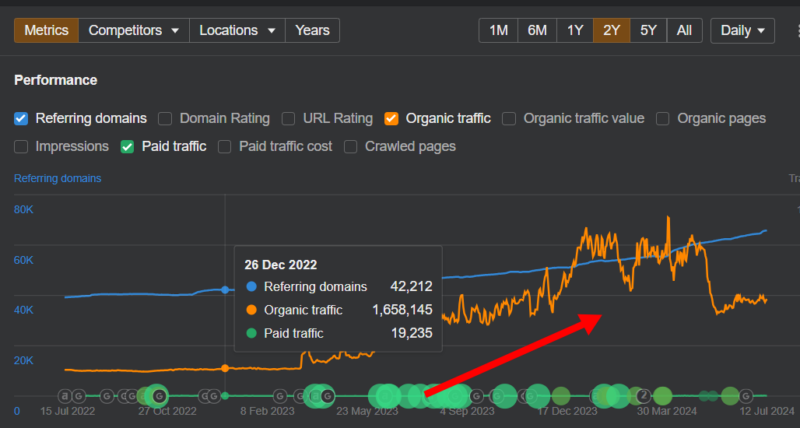Click the orange organic traffic data point
This screenshot has height=428, width=800.
pos(225,368)
